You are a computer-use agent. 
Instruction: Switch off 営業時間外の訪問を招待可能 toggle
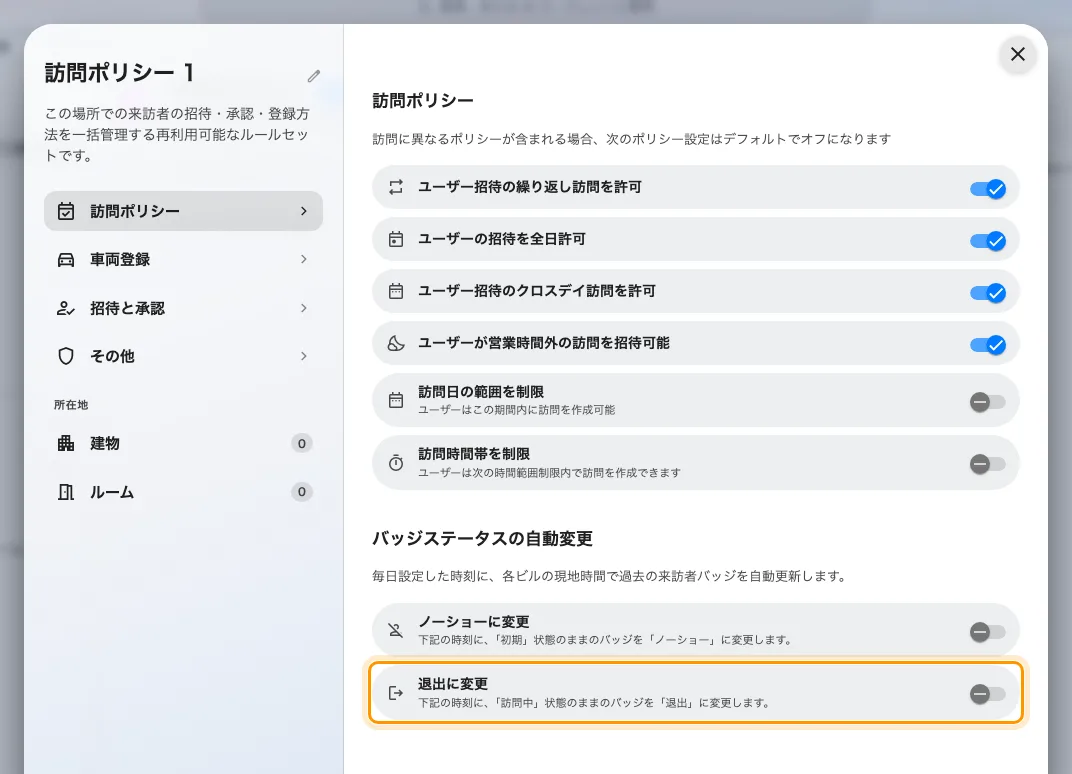click(988, 345)
